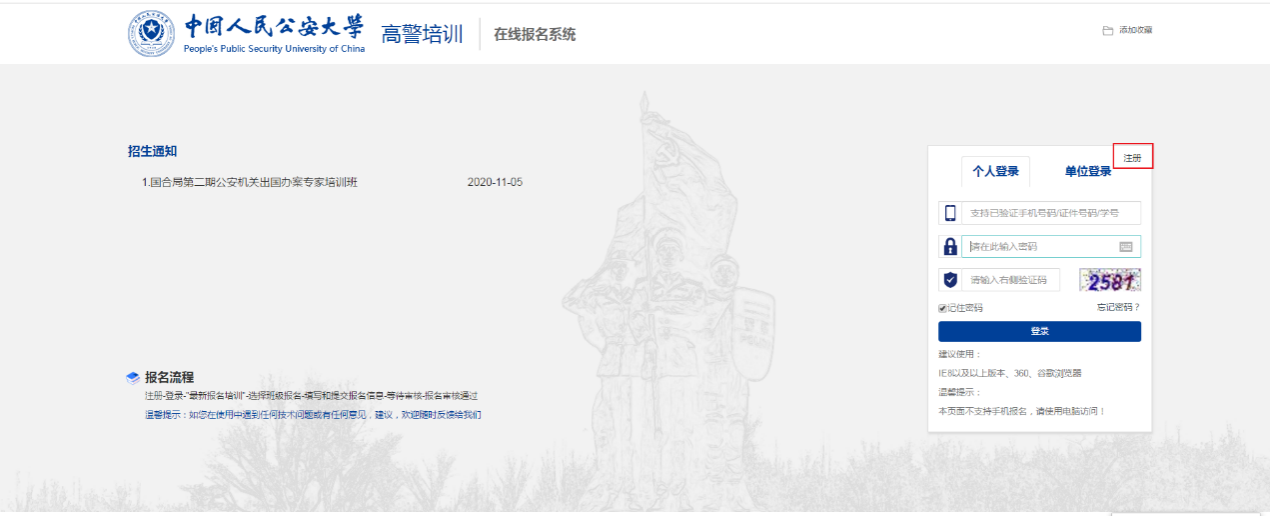The height and width of the screenshot is (516, 1270).
Task: Toggle the 记住密码 checkbox
Action: coord(942,308)
